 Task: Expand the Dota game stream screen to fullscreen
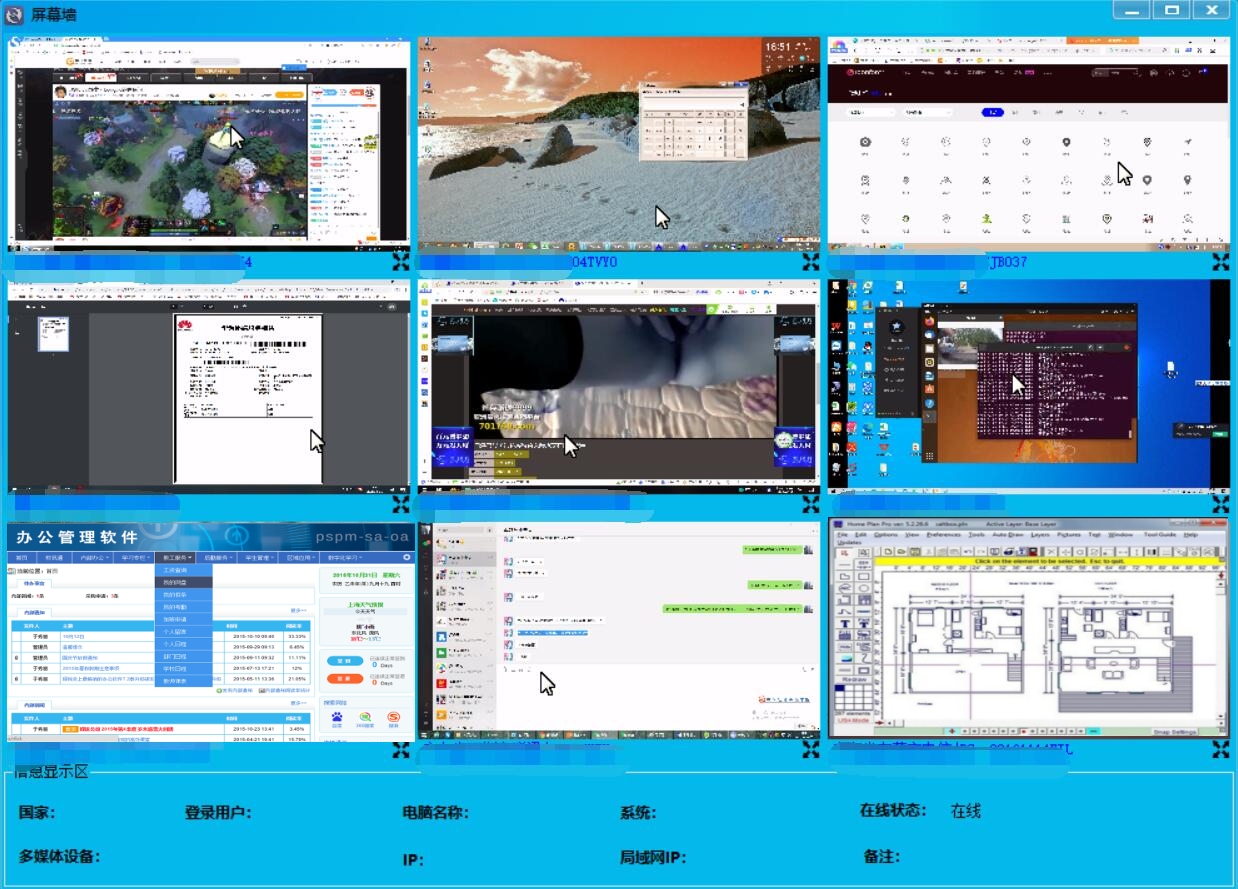[x=401, y=262]
